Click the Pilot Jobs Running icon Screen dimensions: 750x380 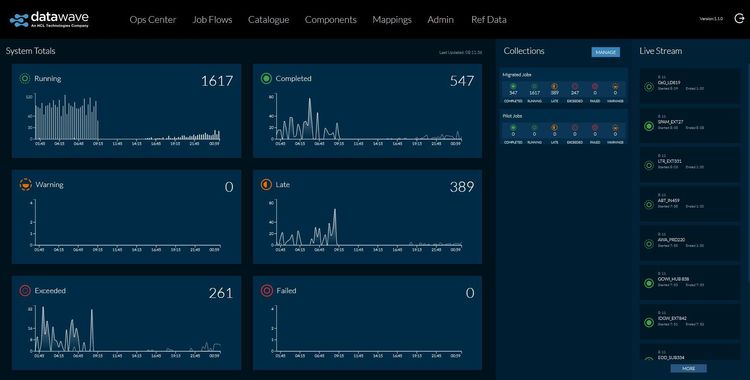[x=534, y=128]
